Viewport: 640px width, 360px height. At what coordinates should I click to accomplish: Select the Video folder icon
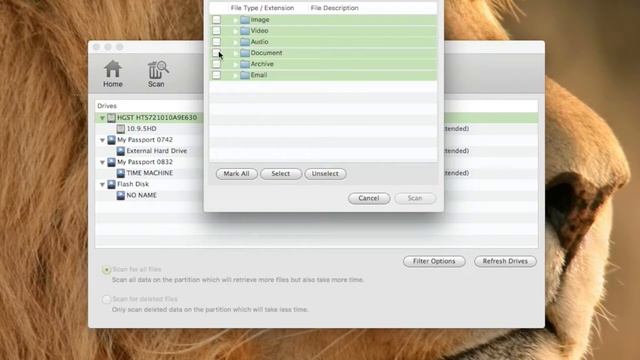click(245, 31)
